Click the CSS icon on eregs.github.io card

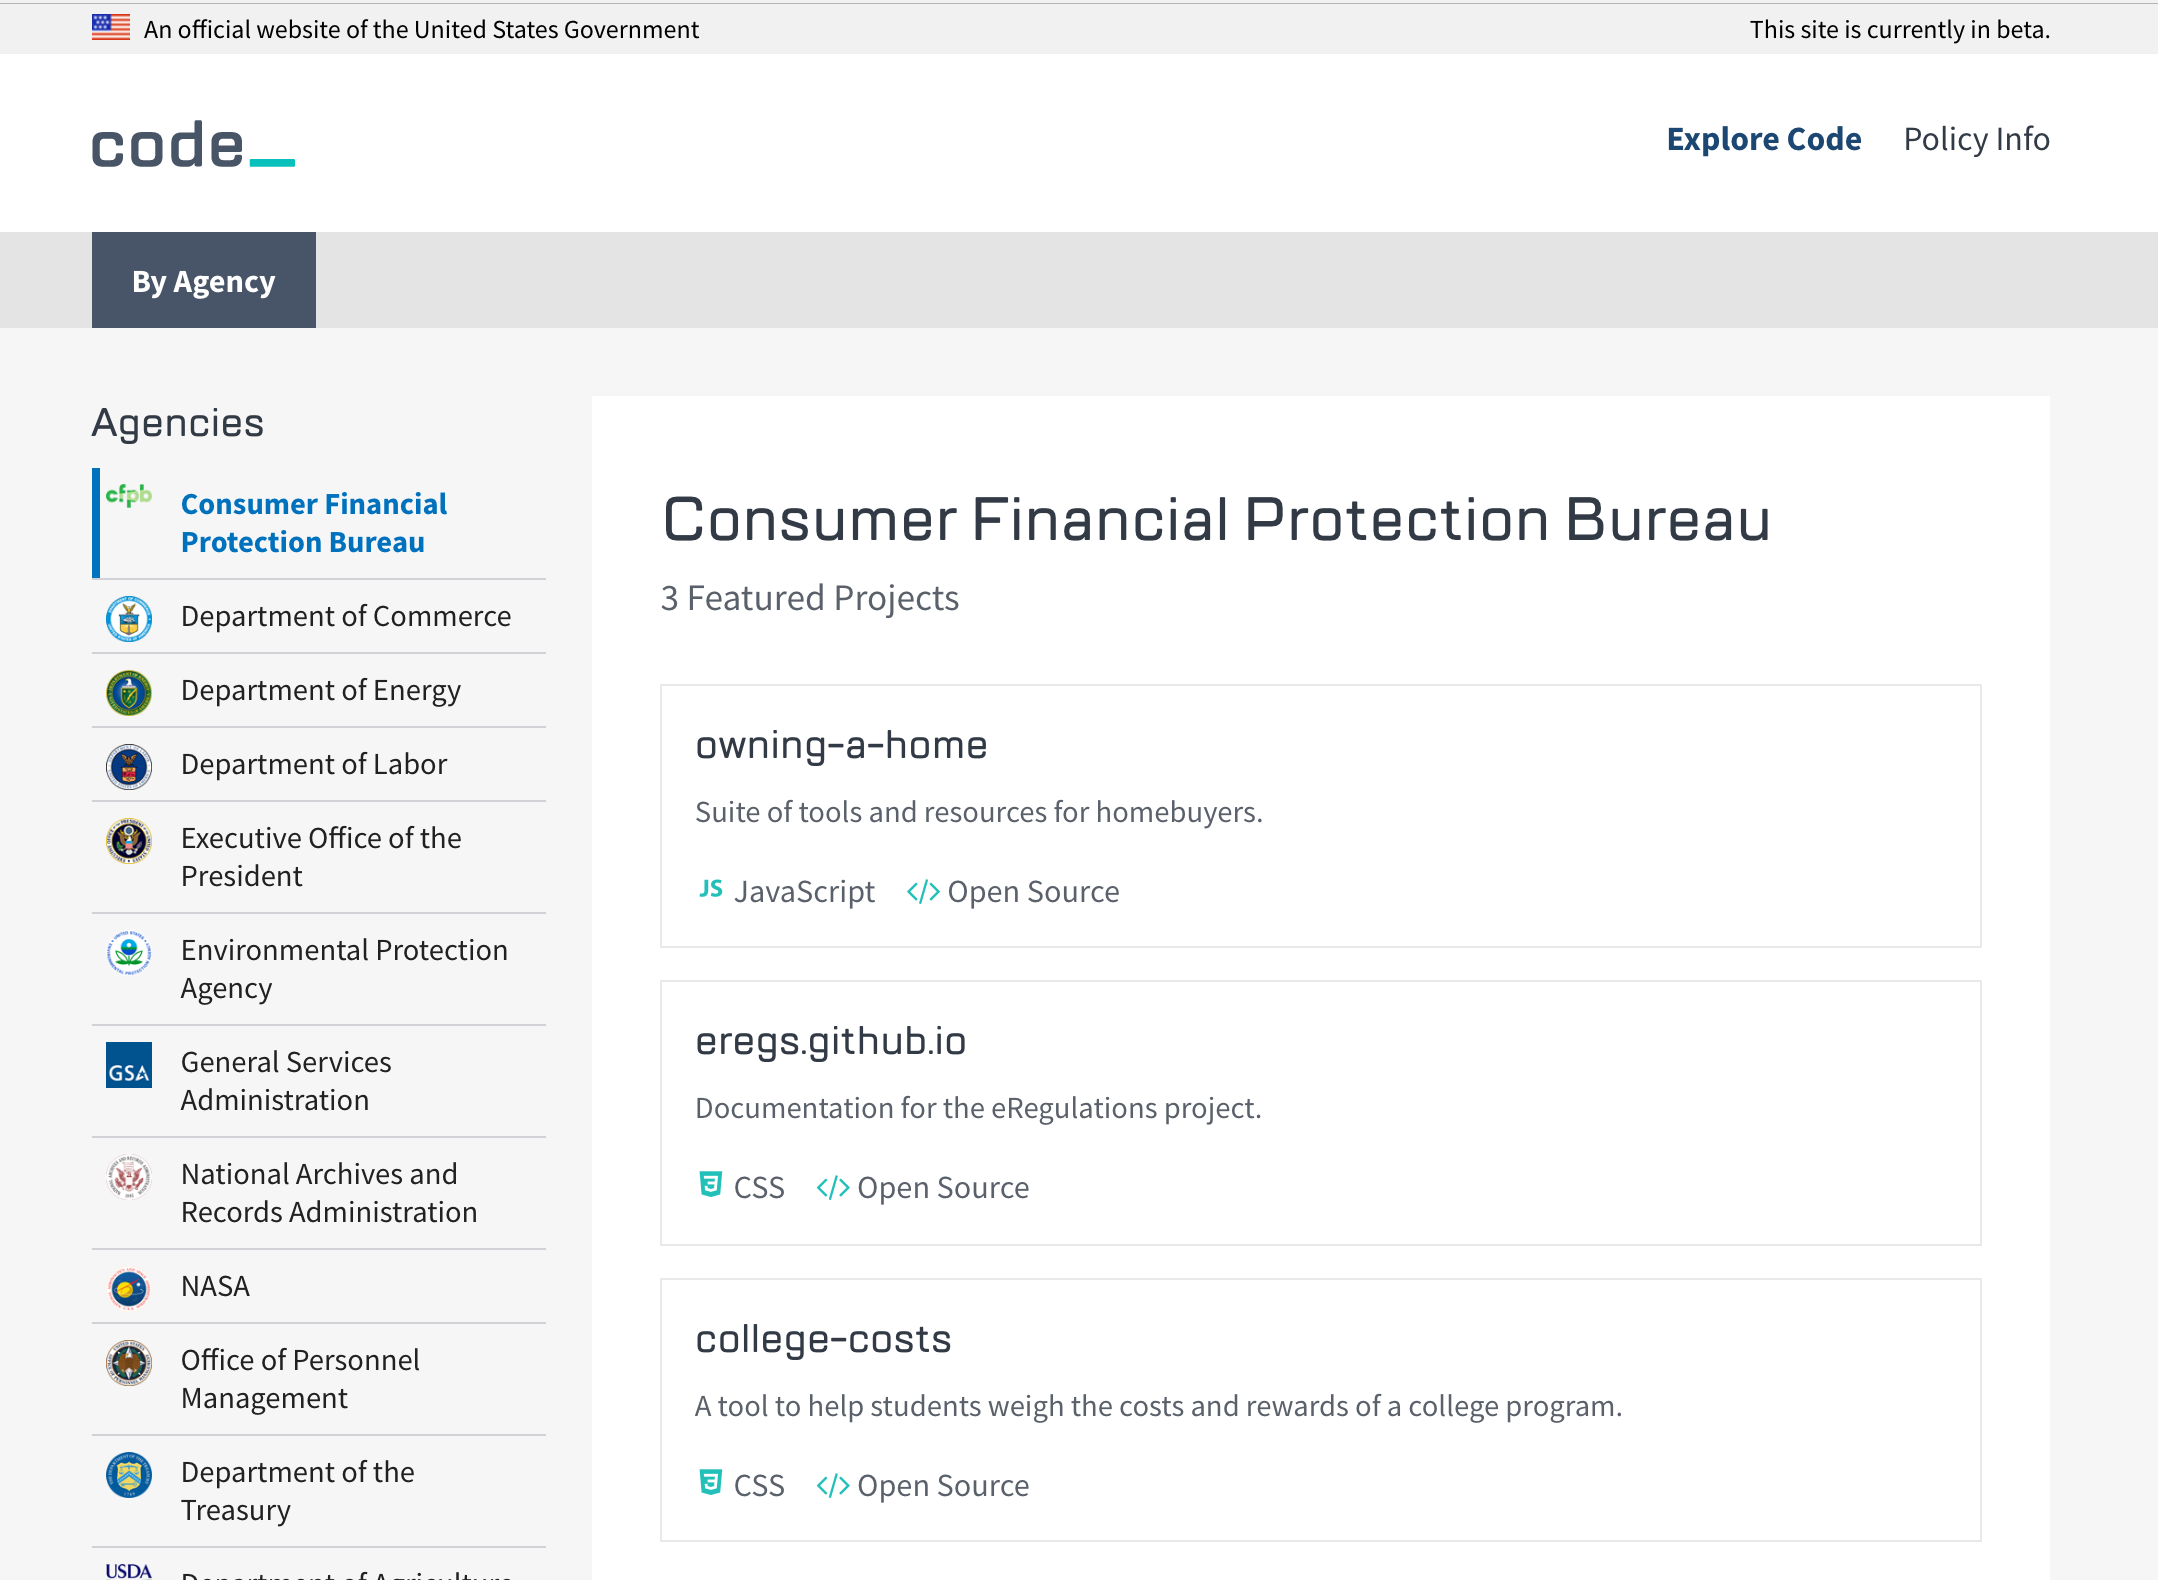(711, 1186)
